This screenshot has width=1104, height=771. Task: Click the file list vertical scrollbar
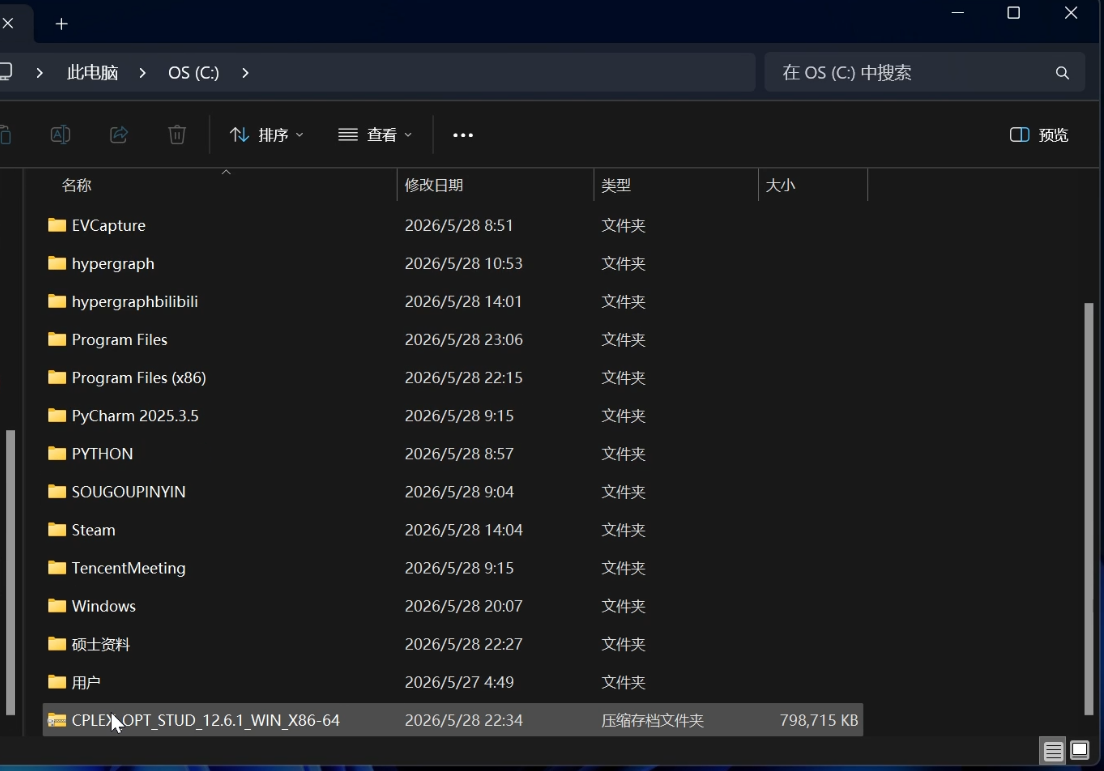[1089, 508]
